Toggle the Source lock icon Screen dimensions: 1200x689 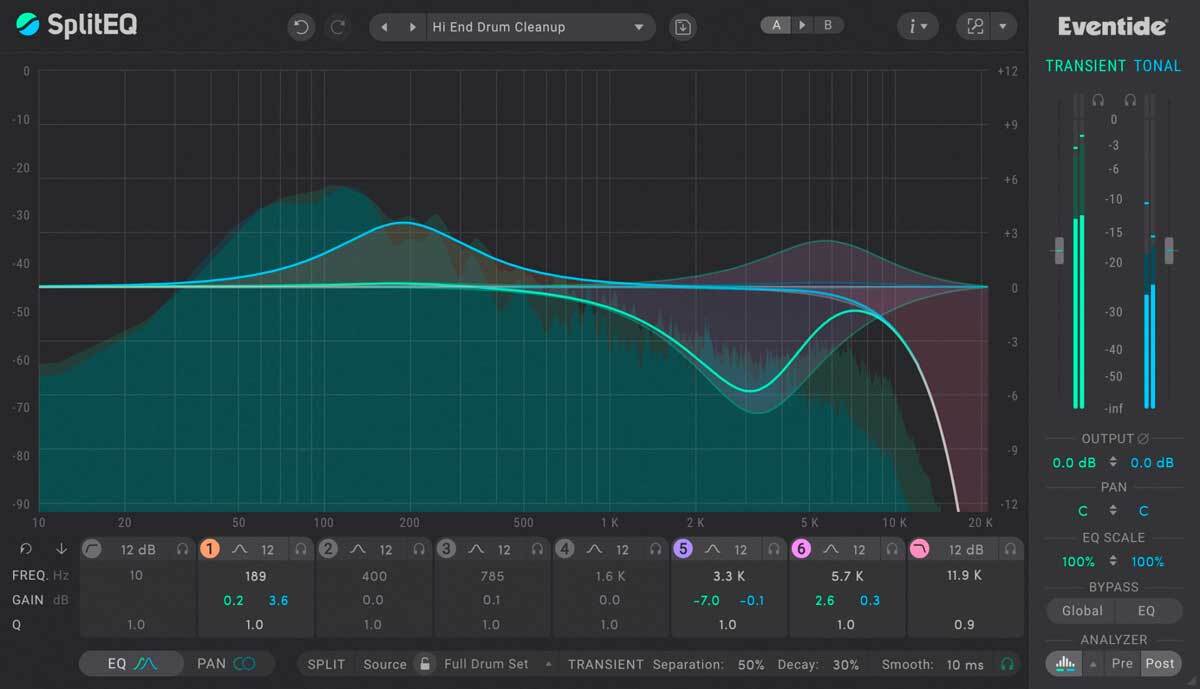tap(425, 664)
